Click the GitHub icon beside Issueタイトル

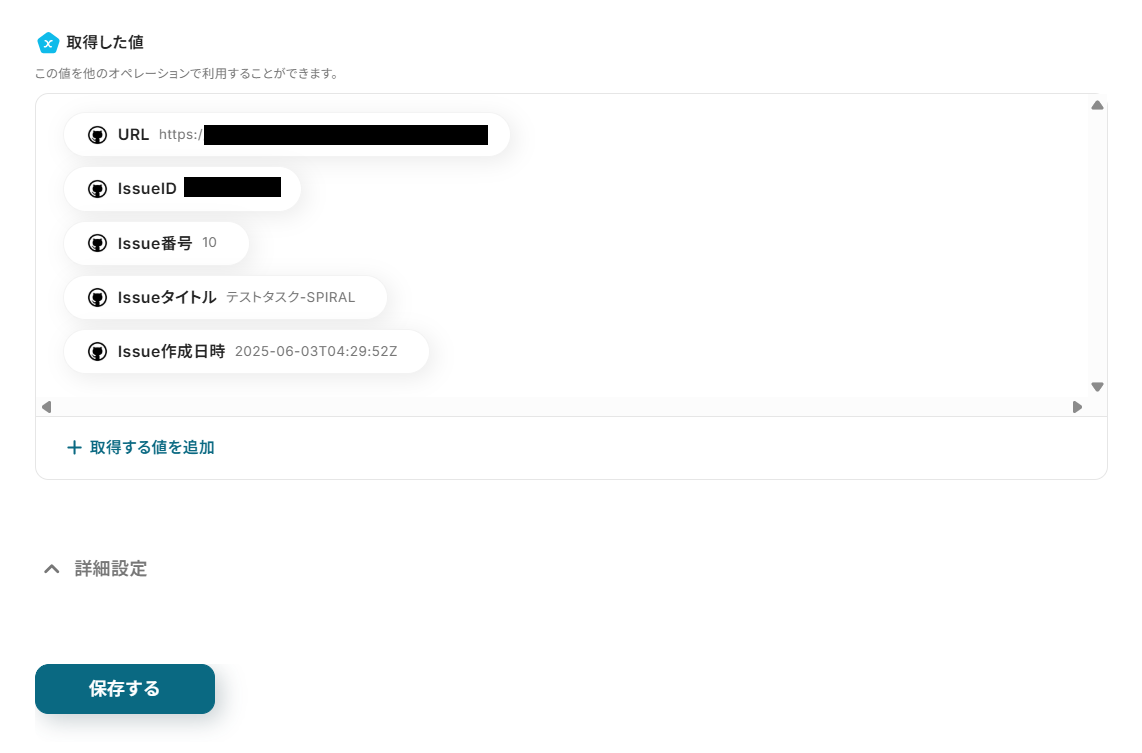click(x=97, y=297)
